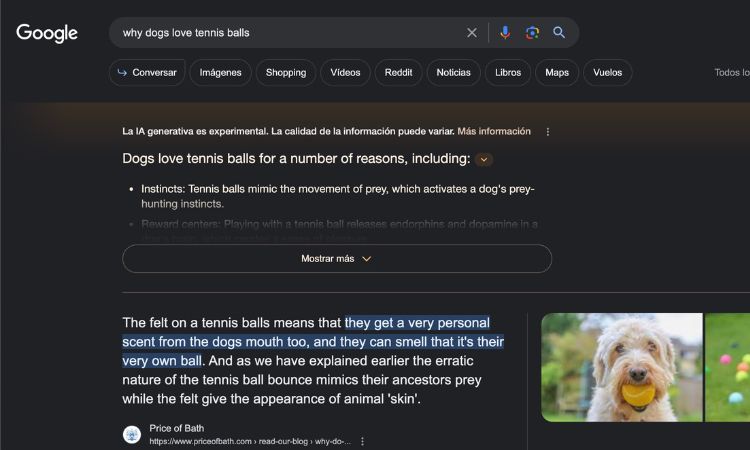Click the Más información link
The width and height of the screenshot is (750, 450).
[494, 131]
